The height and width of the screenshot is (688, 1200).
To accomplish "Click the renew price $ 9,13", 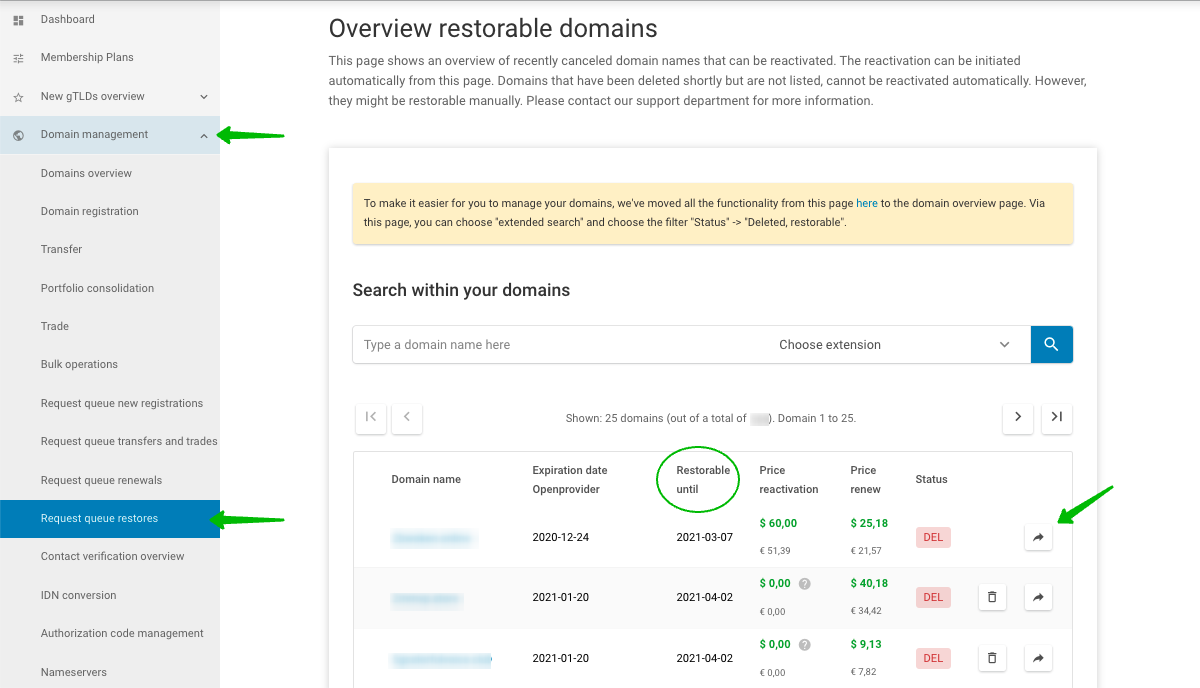I will pyautogui.click(x=866, y=644).
